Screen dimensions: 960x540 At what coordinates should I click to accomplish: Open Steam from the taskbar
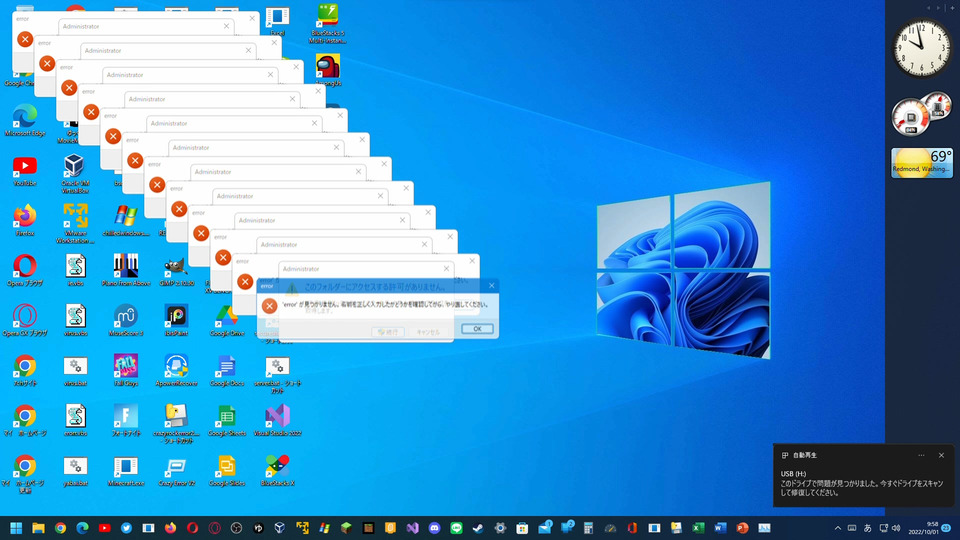pos(478,528)
